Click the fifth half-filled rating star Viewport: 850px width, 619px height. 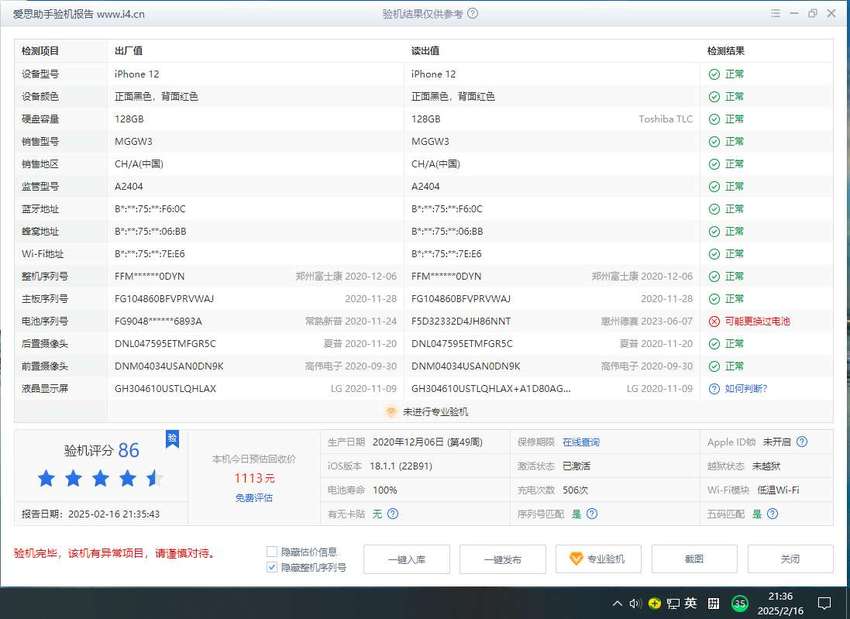coord(154,478)
